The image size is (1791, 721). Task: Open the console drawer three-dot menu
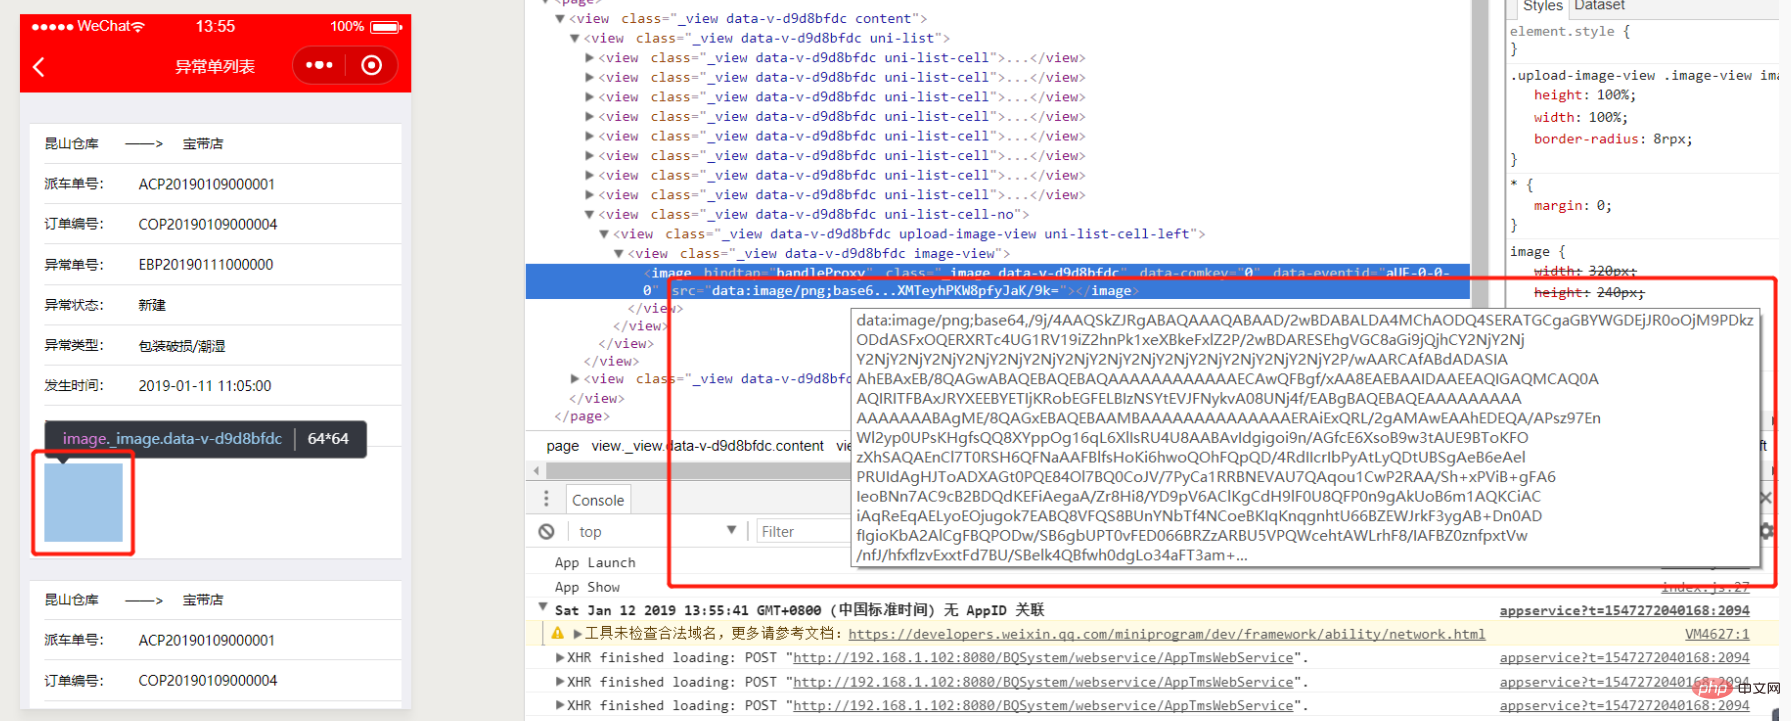click(x=546, y=499)
